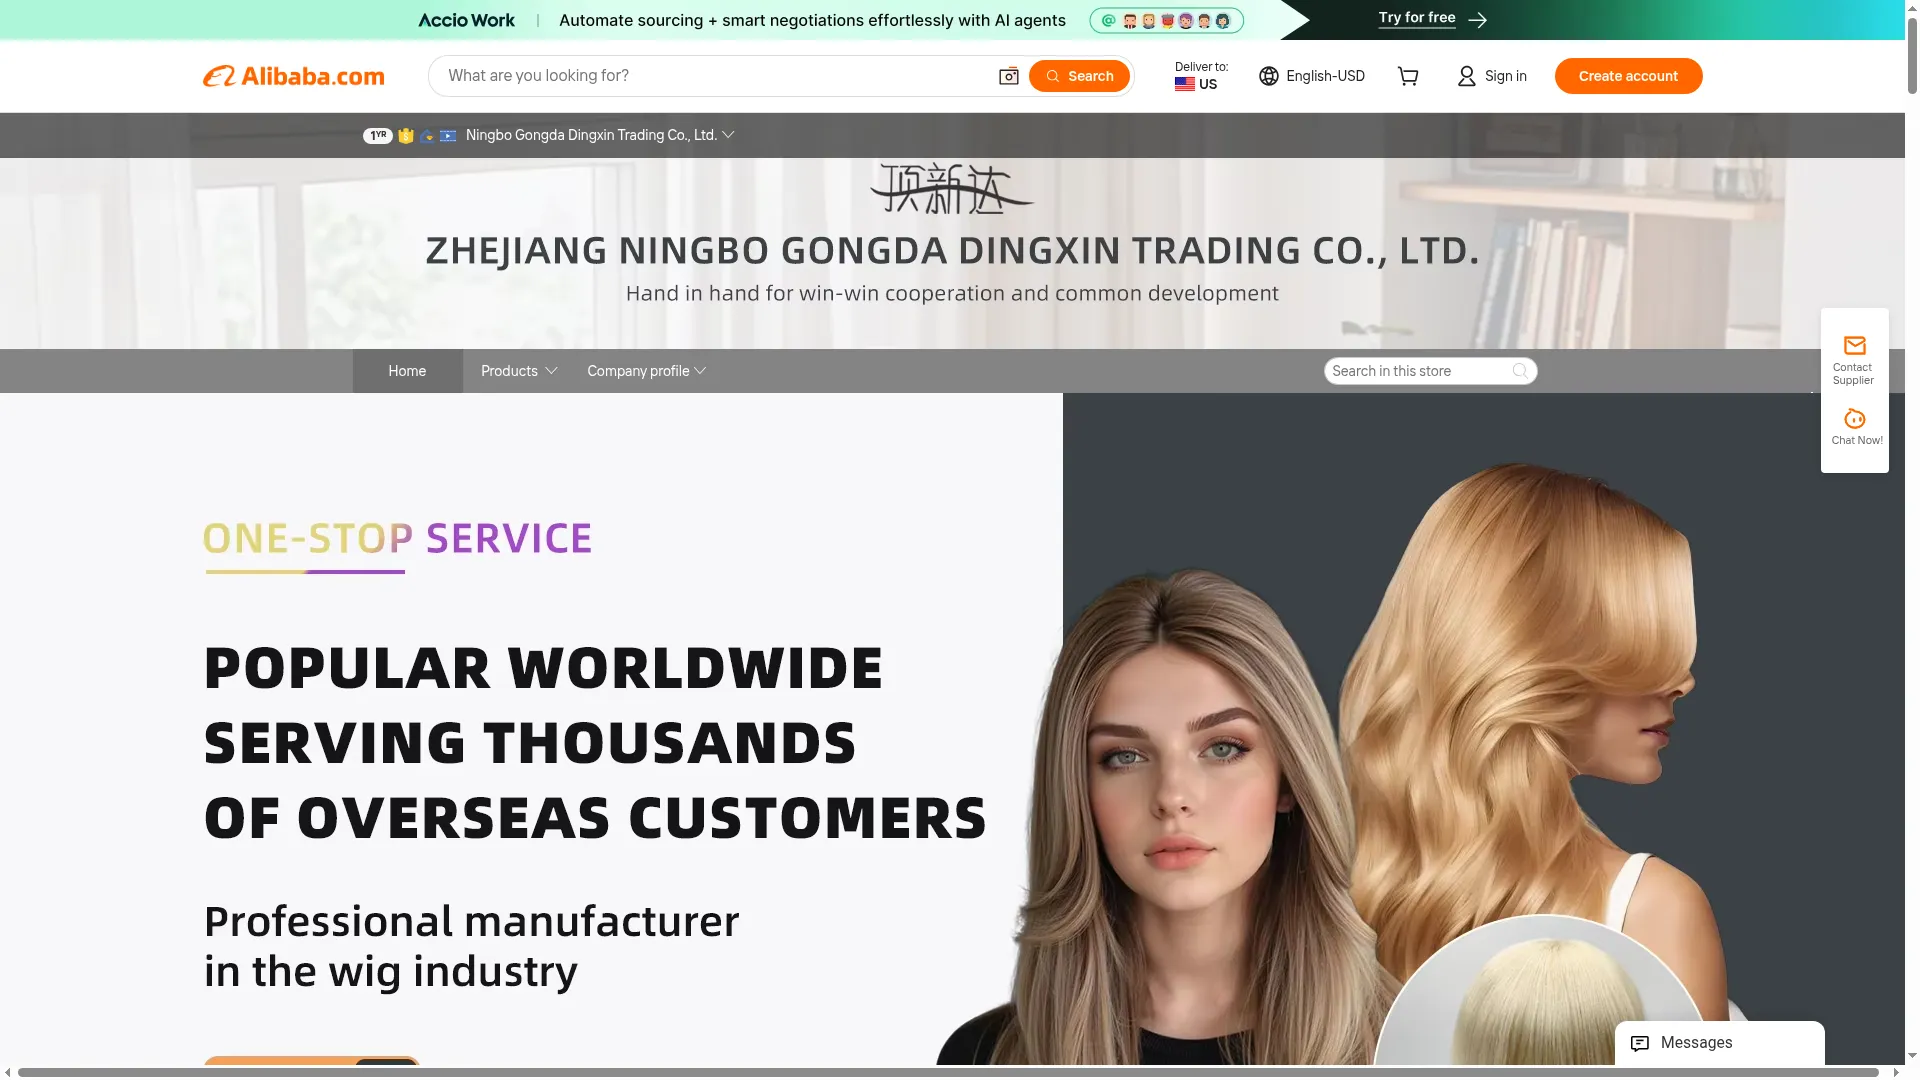Screen dimensions: 1920x1080
Task: Click the blue video badge icon
Action: pyautogui.click(x=448, y=135)
